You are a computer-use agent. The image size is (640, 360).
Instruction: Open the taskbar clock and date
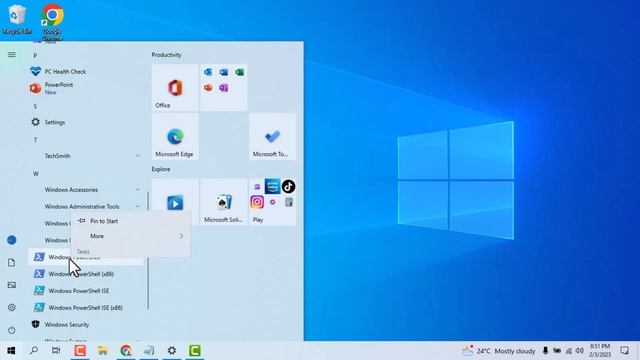coord(600,351)
